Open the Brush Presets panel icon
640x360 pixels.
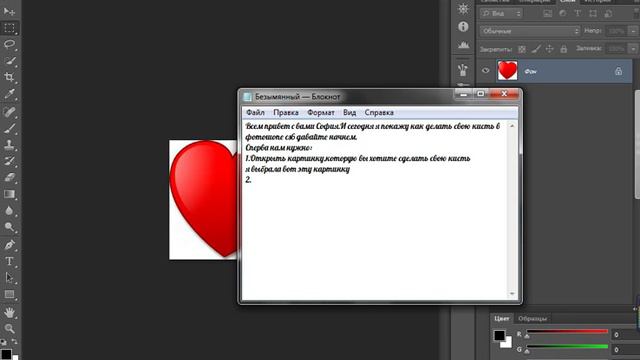[x=463, y=70]
